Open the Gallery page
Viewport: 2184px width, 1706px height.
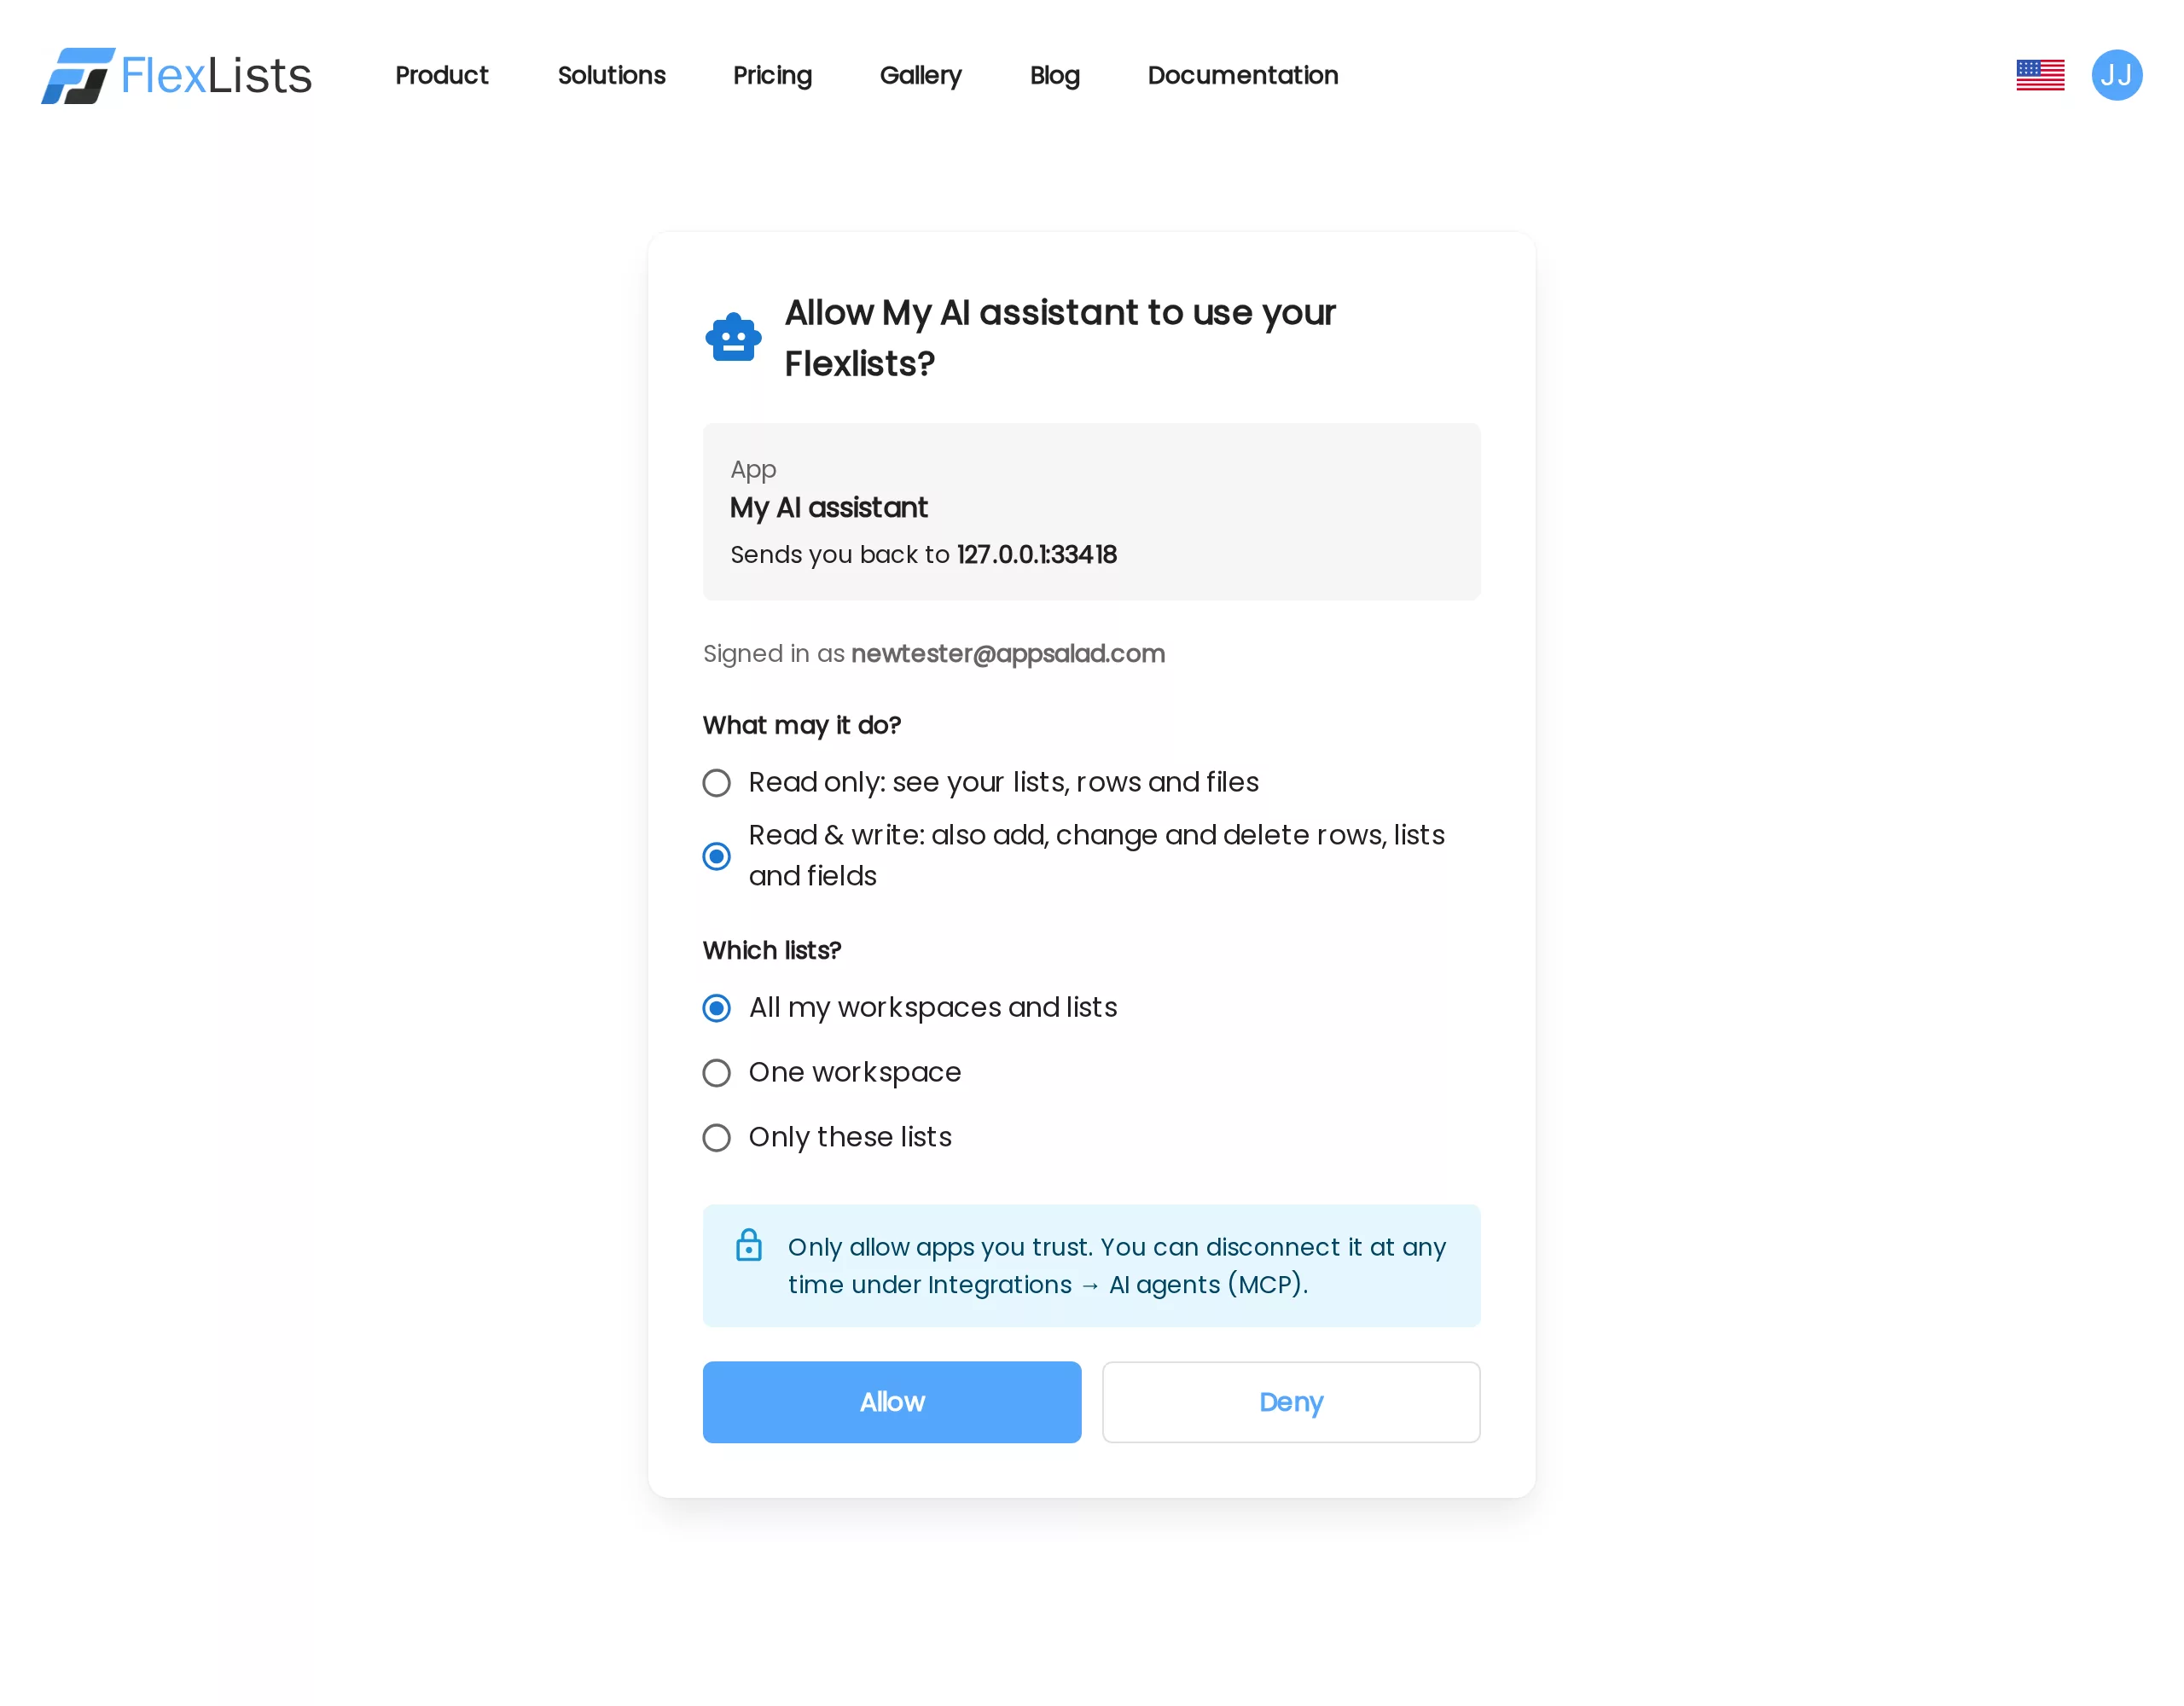[920, 75]
